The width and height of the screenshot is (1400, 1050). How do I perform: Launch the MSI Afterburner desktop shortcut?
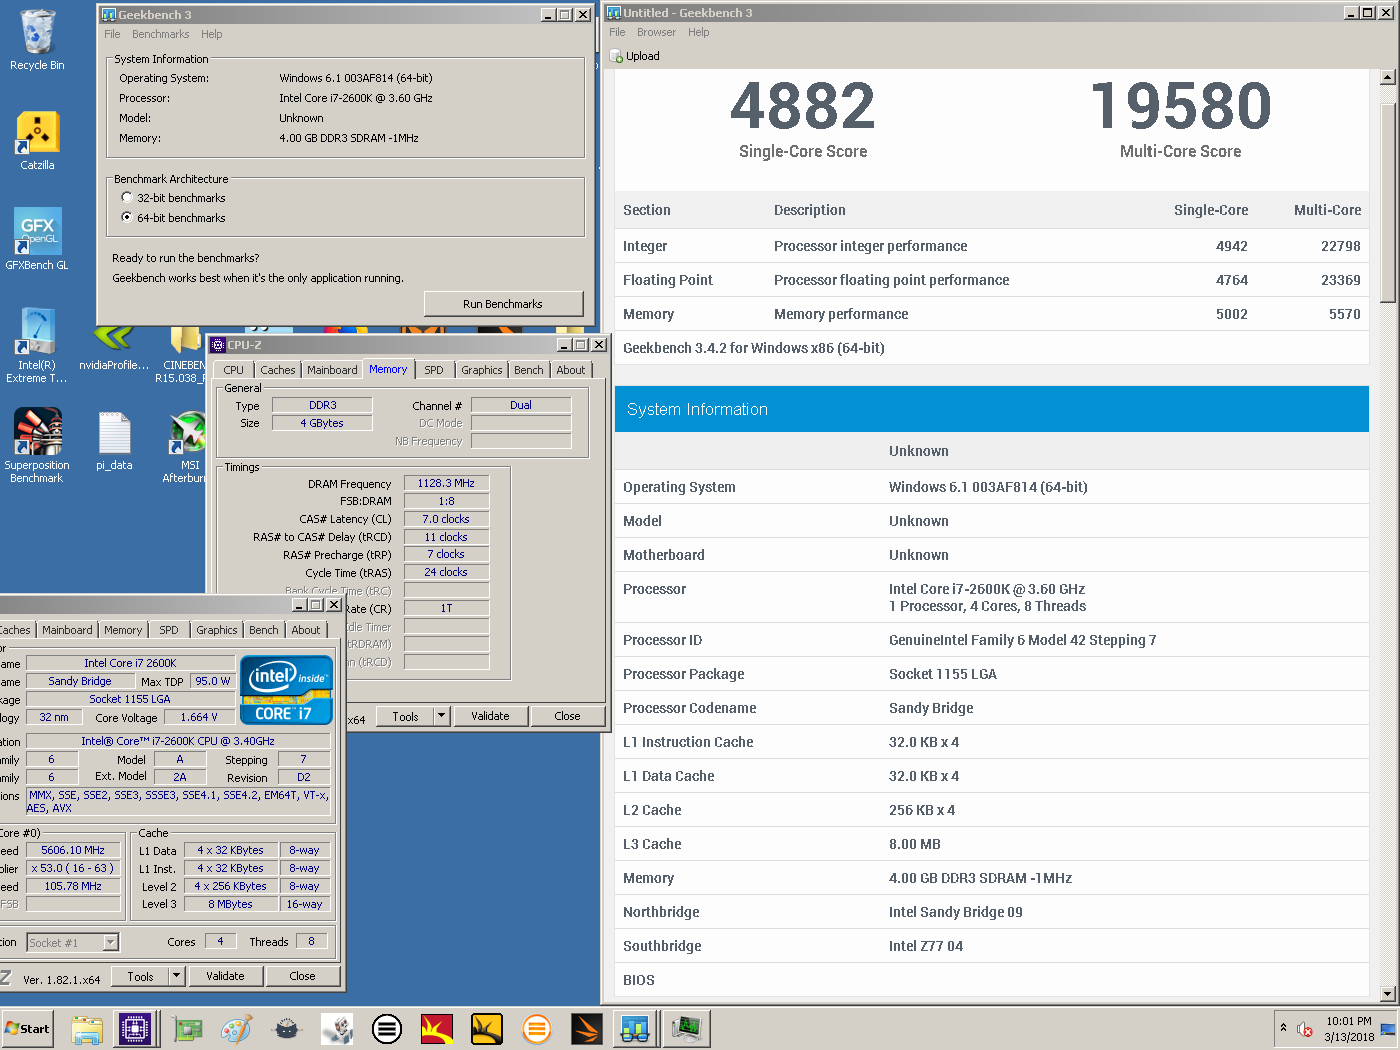(188, 446)
